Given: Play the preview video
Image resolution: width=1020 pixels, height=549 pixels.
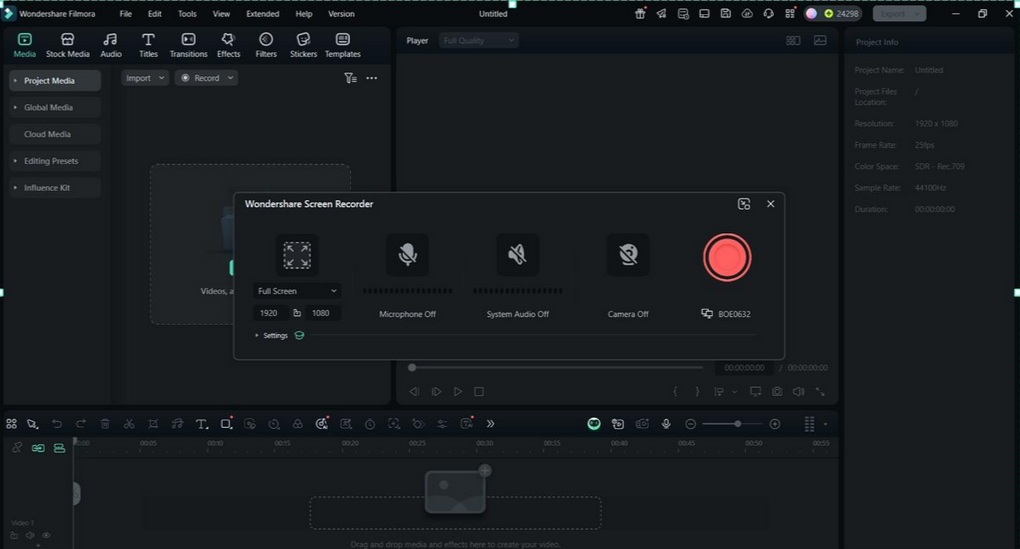Looking at the screenshot, I should tap(458, 392).
